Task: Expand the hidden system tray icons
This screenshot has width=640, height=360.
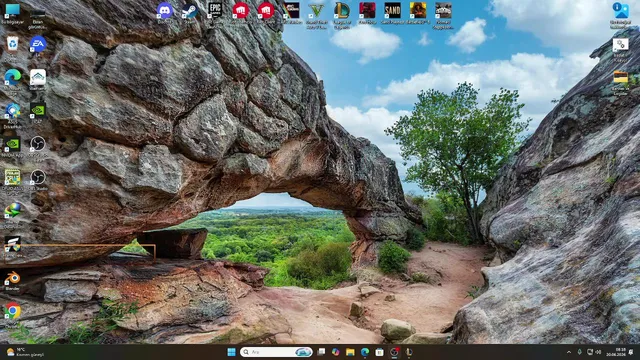Action: [569, 352]
